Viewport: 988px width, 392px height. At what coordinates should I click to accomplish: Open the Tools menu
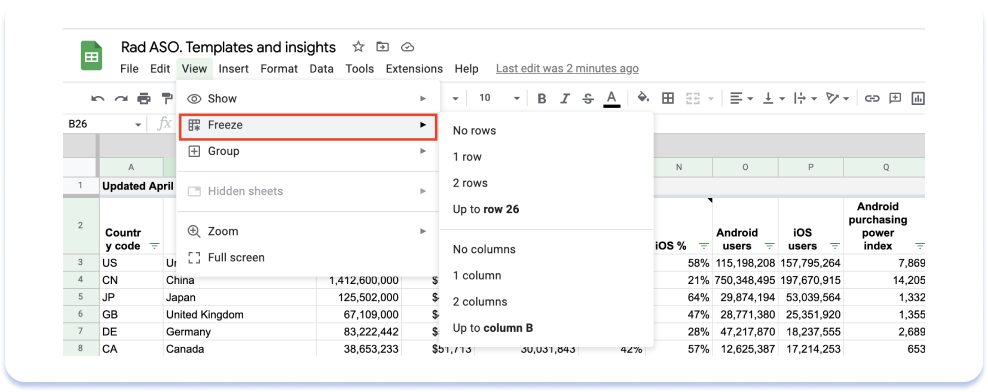click(x=360, y=69)
